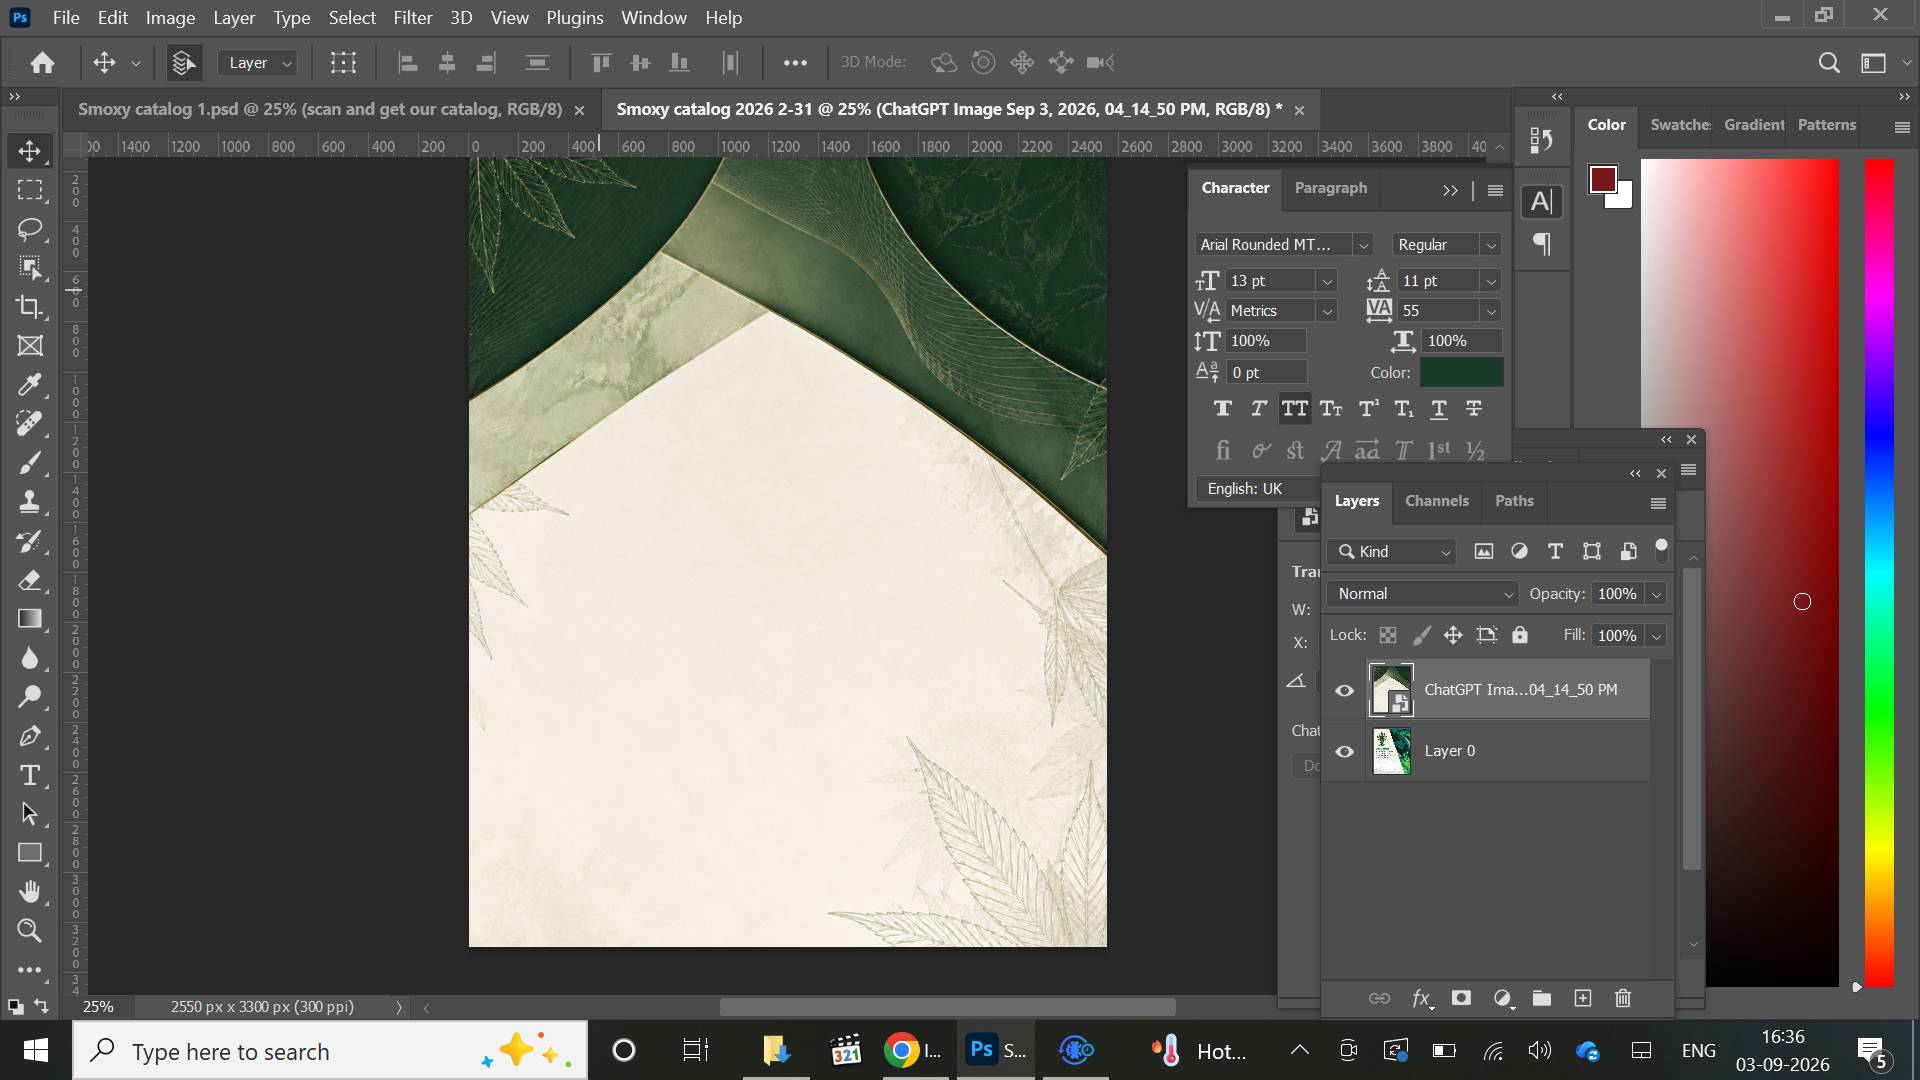Pick the Clone Stamp tool

[30, 502]
